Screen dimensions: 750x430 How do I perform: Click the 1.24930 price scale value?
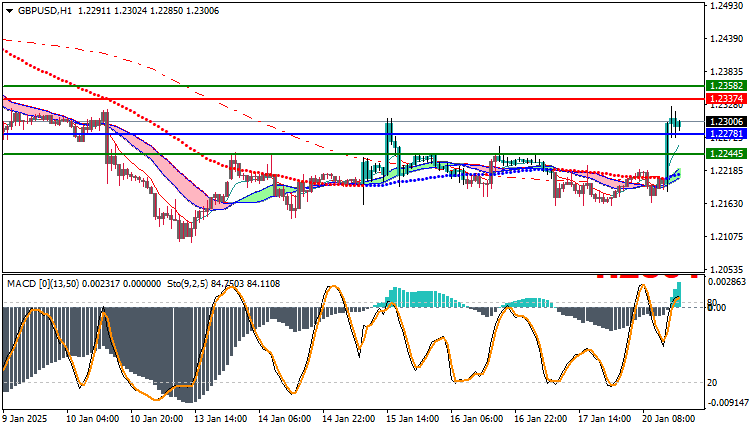tap(727, 6)
